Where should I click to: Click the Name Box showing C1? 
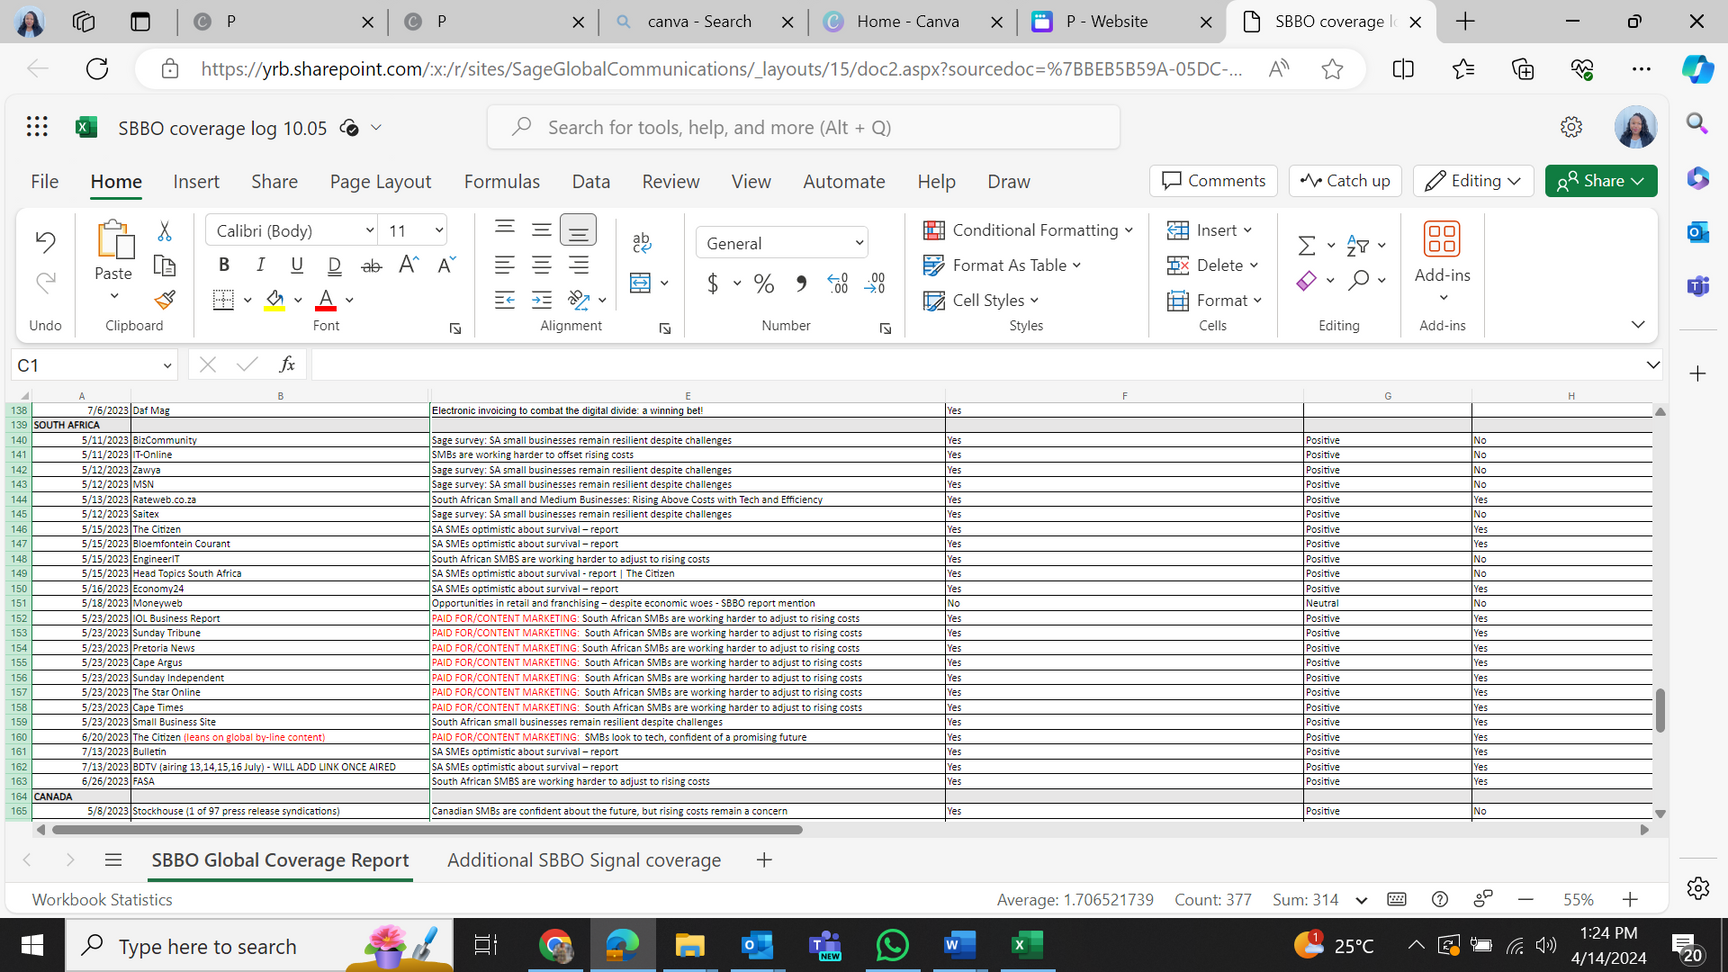pos(94,365)
